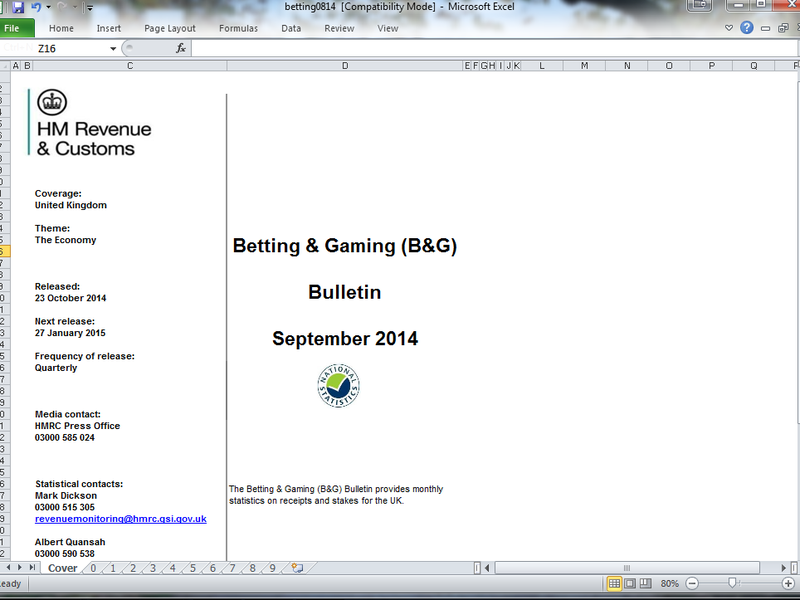Select column C header
800x600 pixels.
130,66
